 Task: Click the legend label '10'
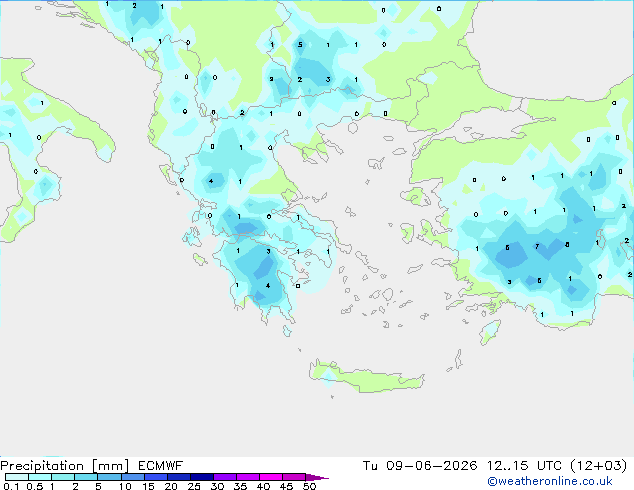[125, 486]
